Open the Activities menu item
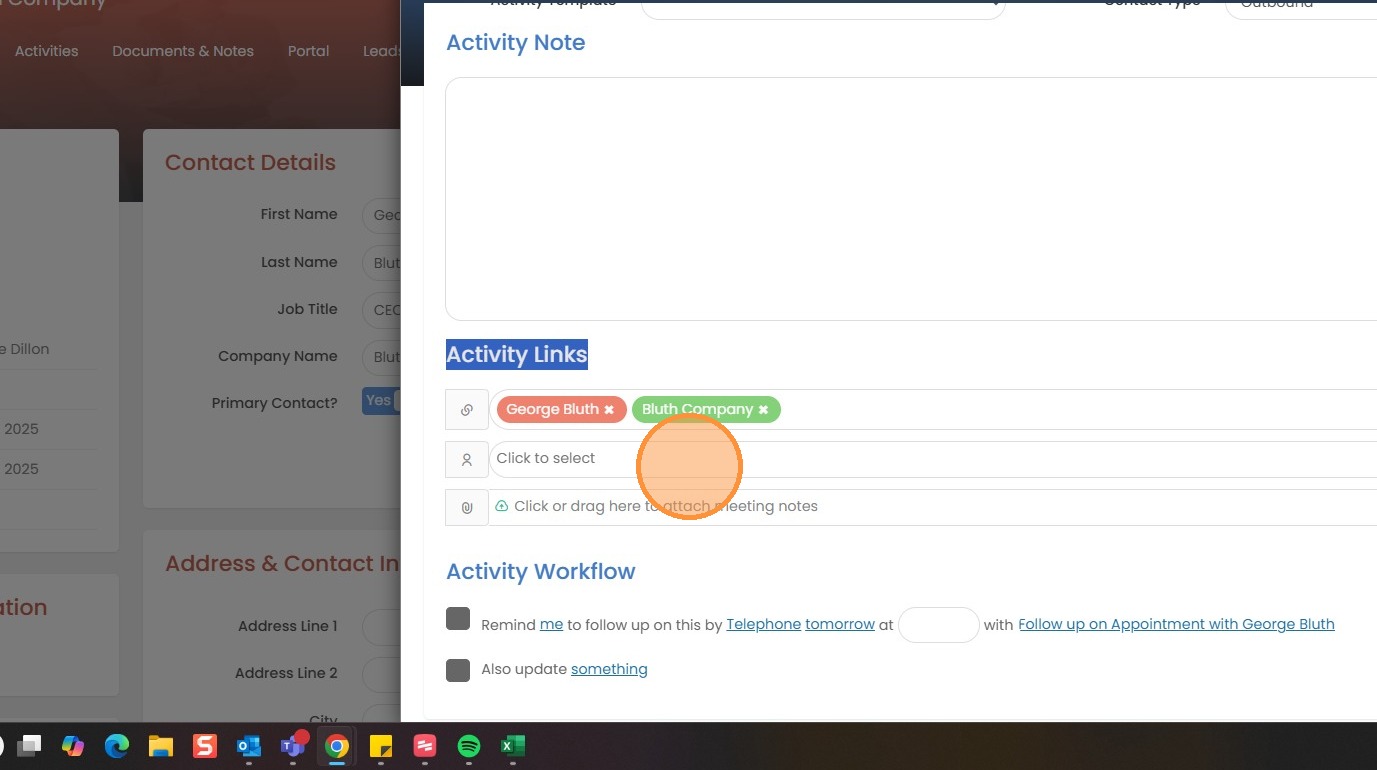This screenshot has width=1377, height=770. pyautogui.click(x=46, y=51)
